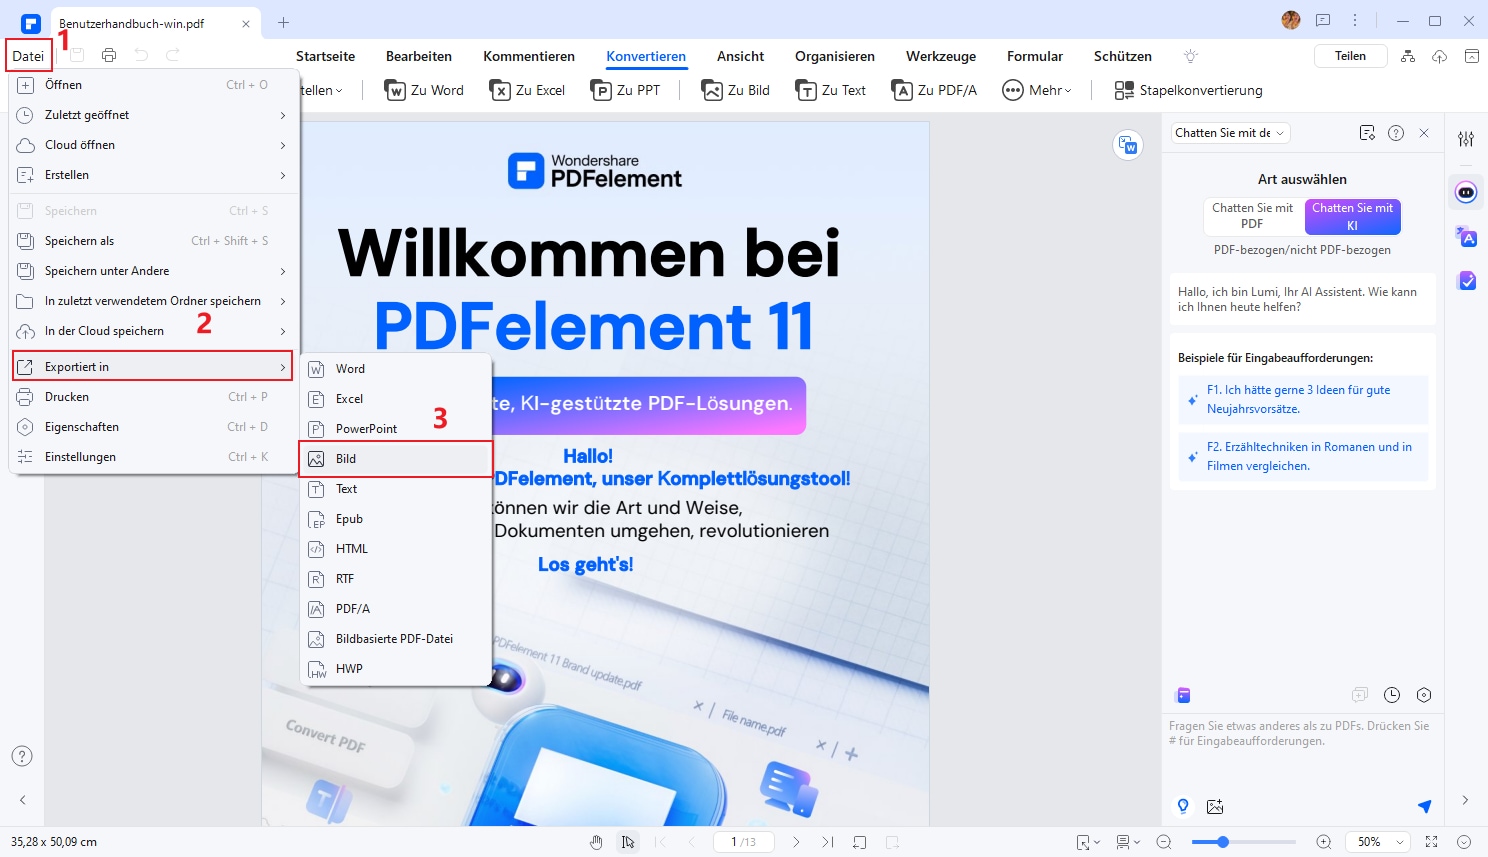The width and height of the screenshot is (1488, 857).
Task: Switch to the Schützen tab
Action: pos(1123,57)
